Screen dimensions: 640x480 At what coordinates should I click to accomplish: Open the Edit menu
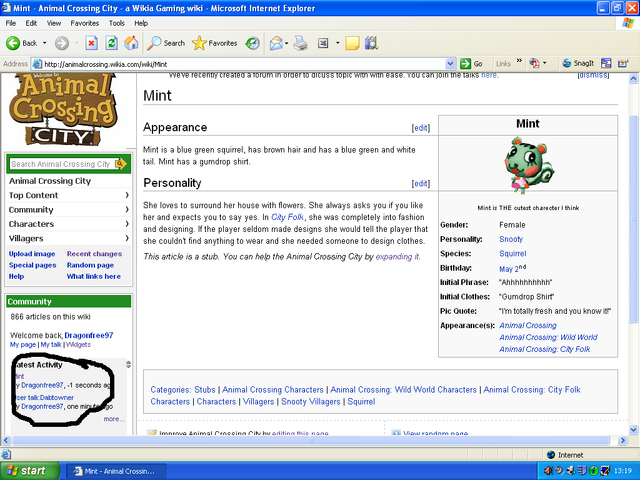click(x=31, y=23)
